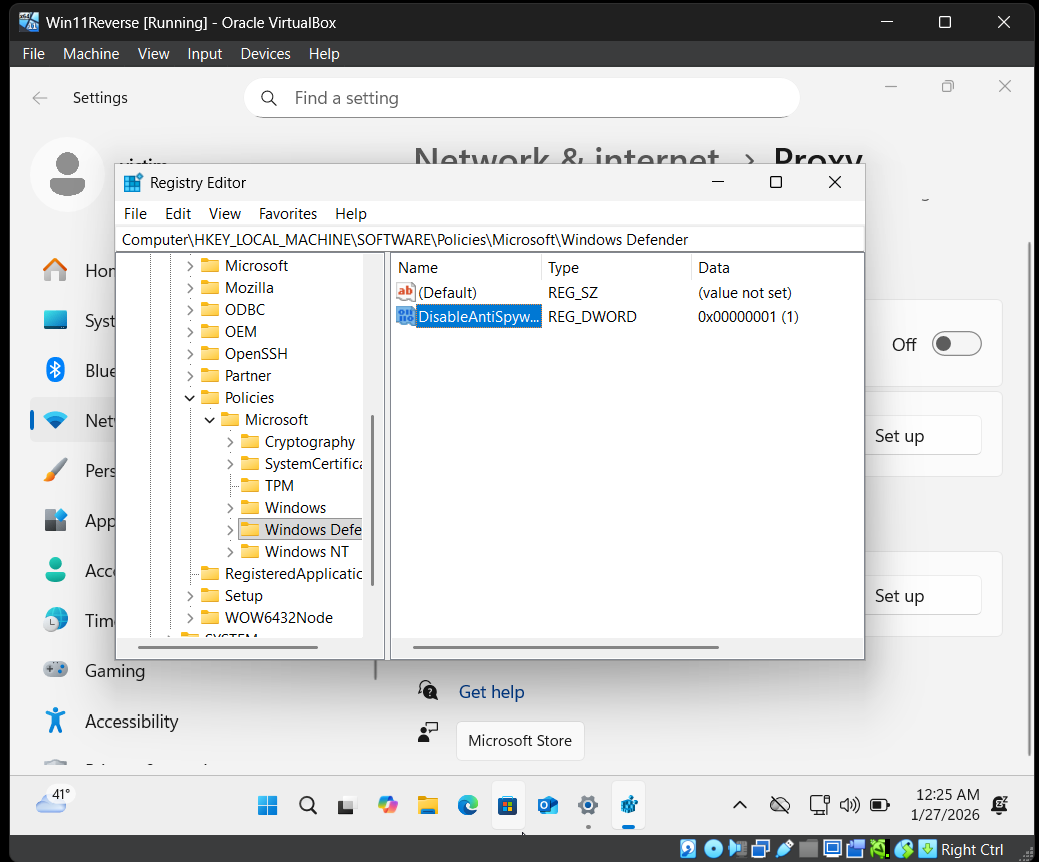Open the Favorites menu in Registry Editor
This screenshot has width=1039, height=862.
click(287, 214)
